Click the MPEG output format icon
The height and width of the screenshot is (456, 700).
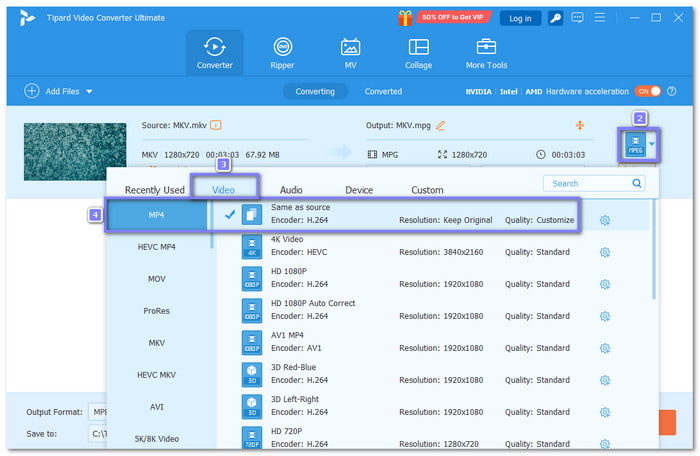[x=635, y=145]
